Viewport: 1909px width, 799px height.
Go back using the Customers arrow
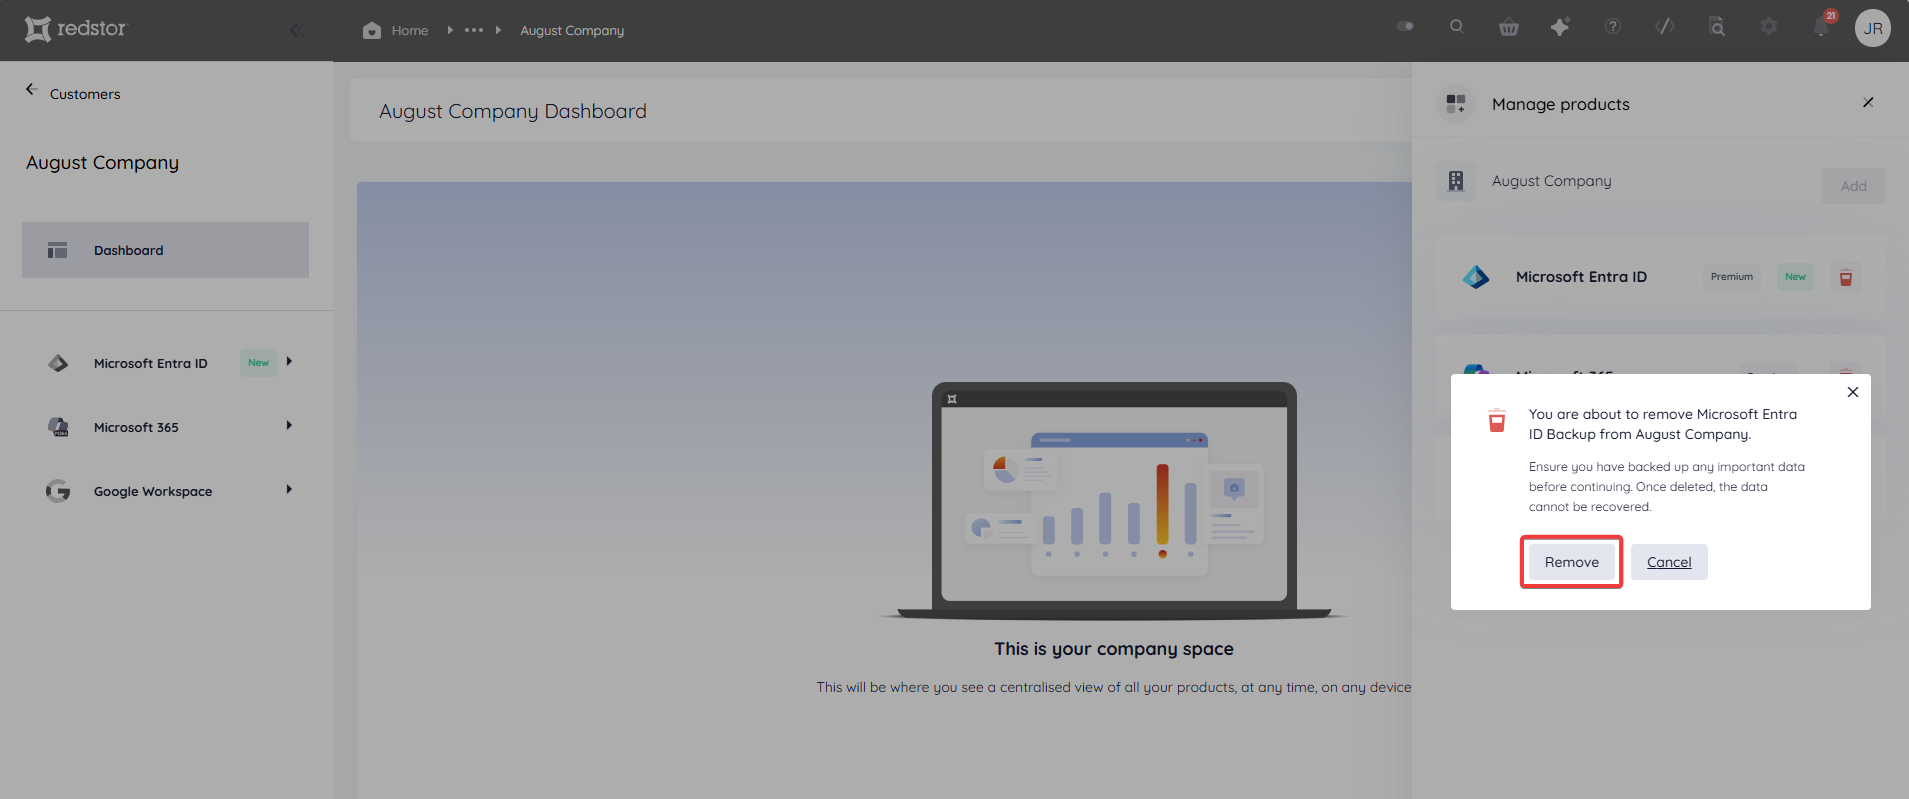click(32, 89)
